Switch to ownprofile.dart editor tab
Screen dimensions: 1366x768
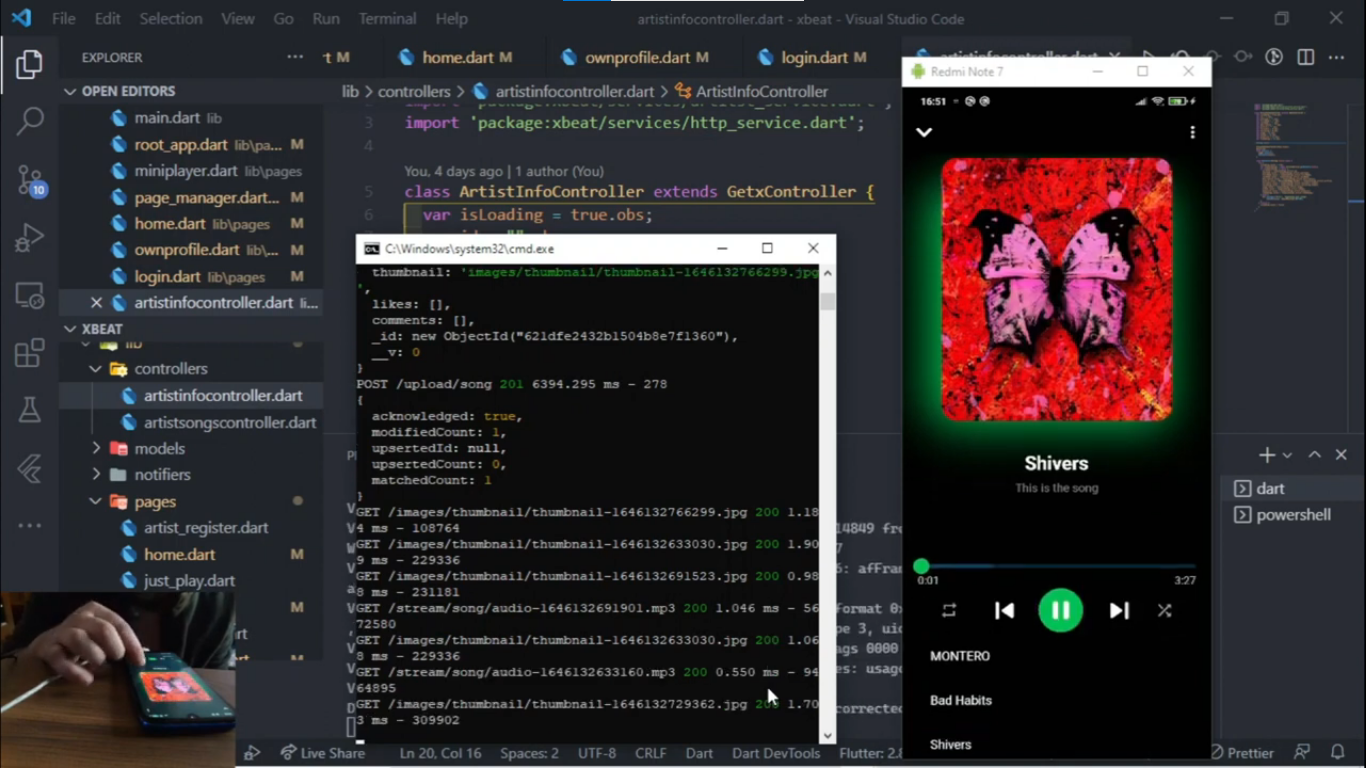(635, 58)
